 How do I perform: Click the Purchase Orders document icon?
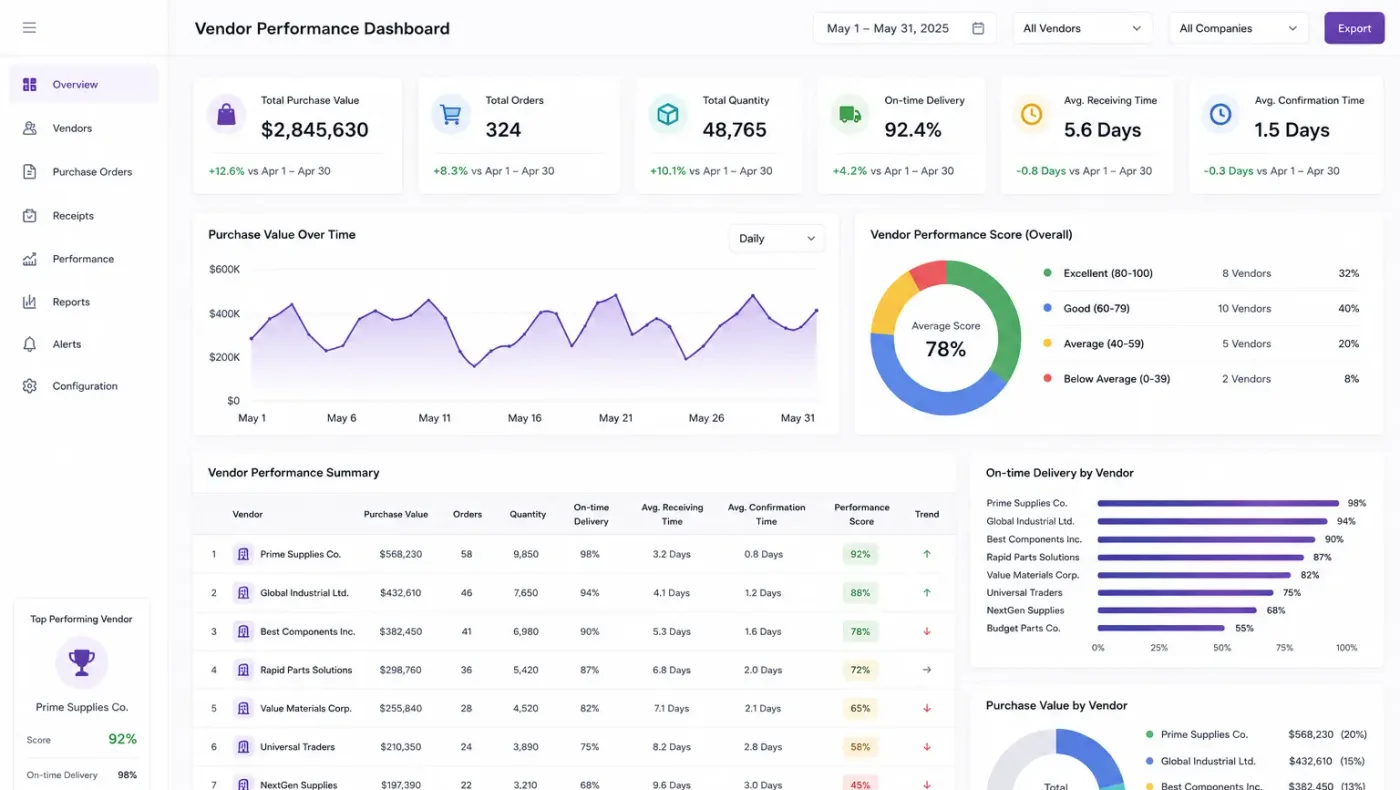[x=30, y=172]
